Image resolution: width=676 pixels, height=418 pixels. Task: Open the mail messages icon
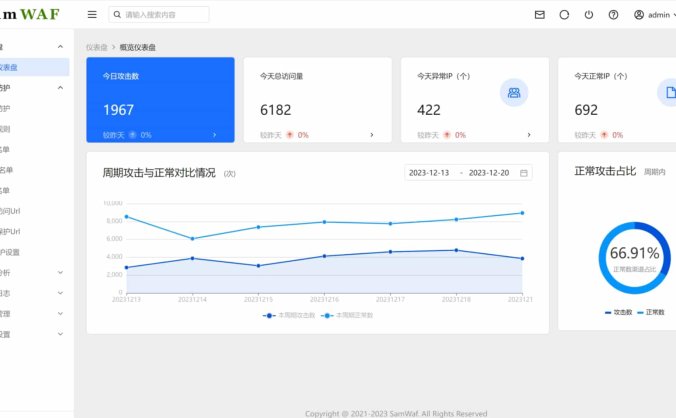(x=539, y=15)
